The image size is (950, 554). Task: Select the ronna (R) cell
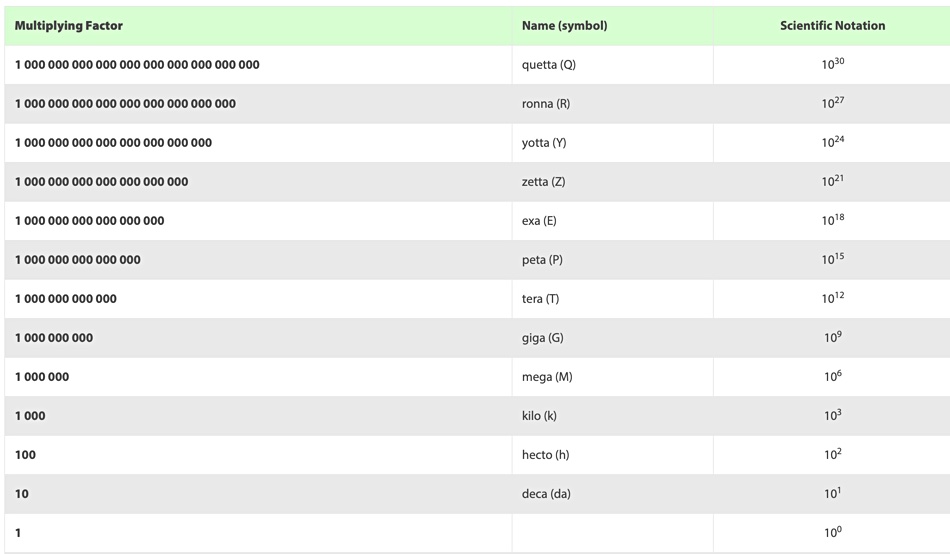click(613, 104)
